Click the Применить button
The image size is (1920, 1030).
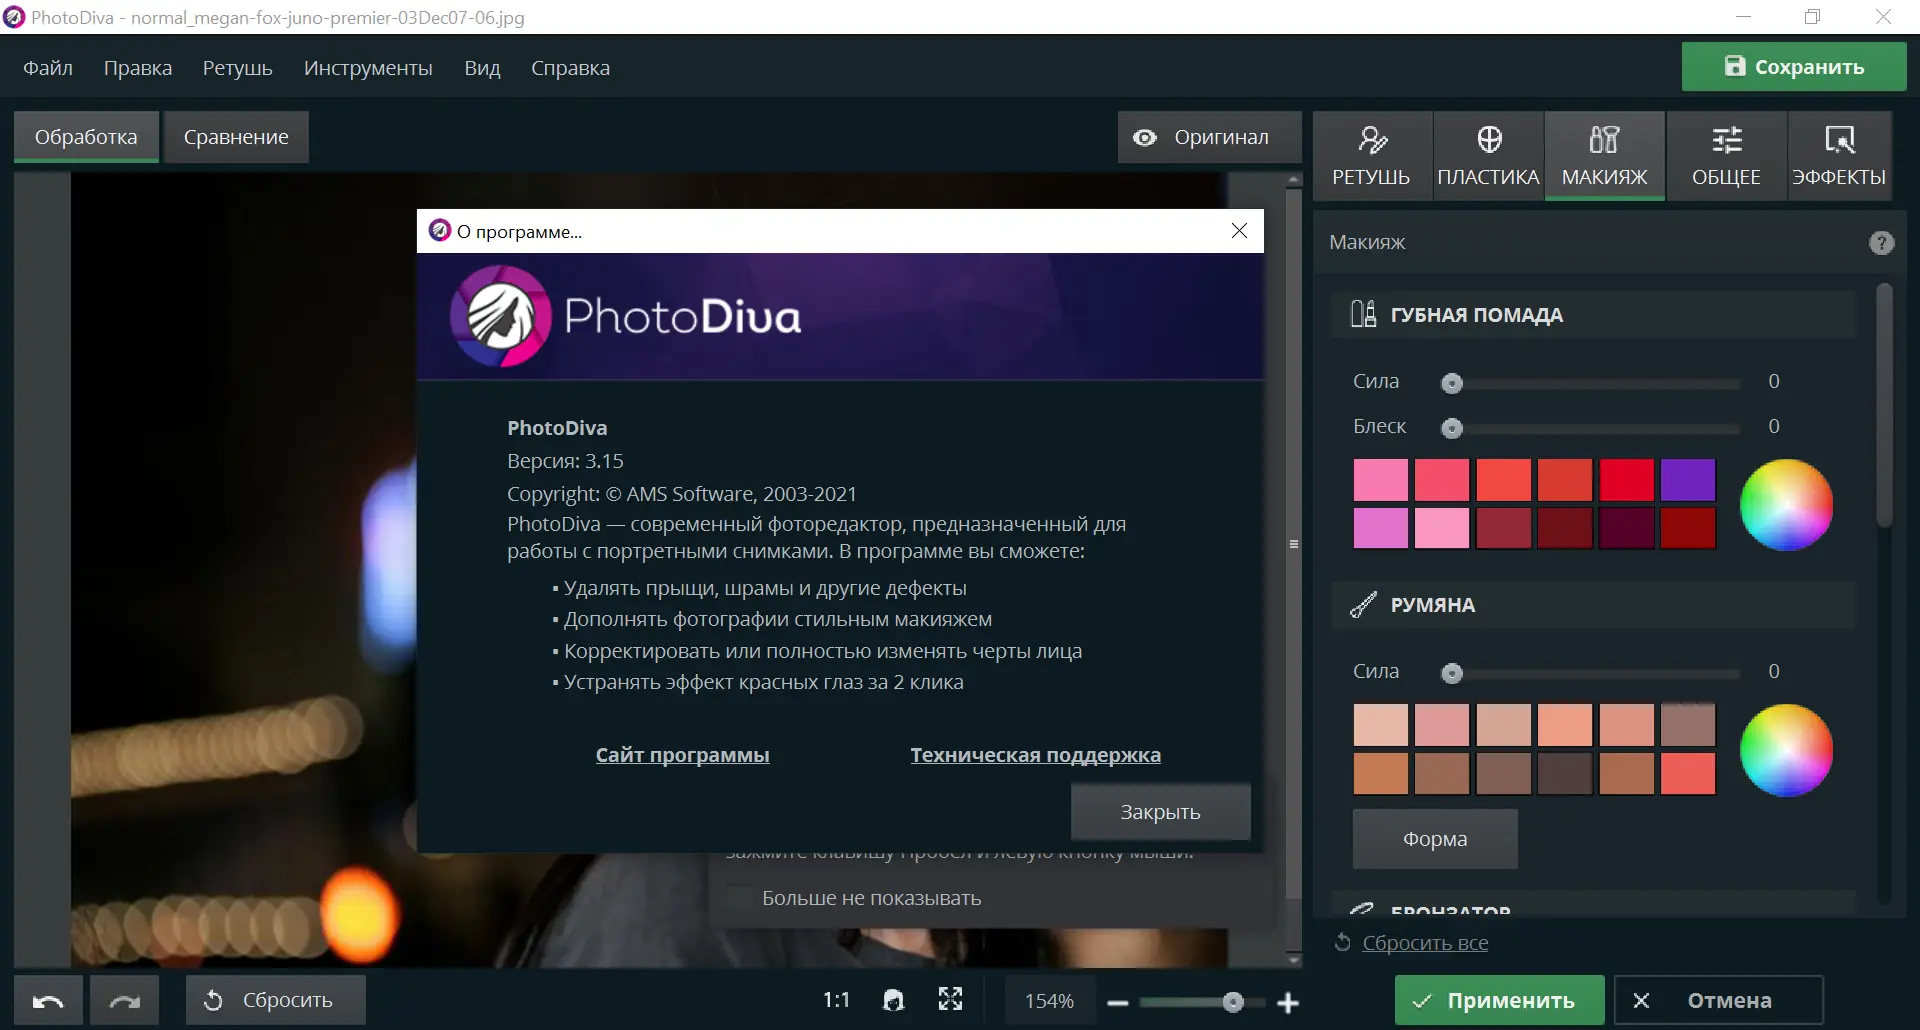click(1497, 999)
